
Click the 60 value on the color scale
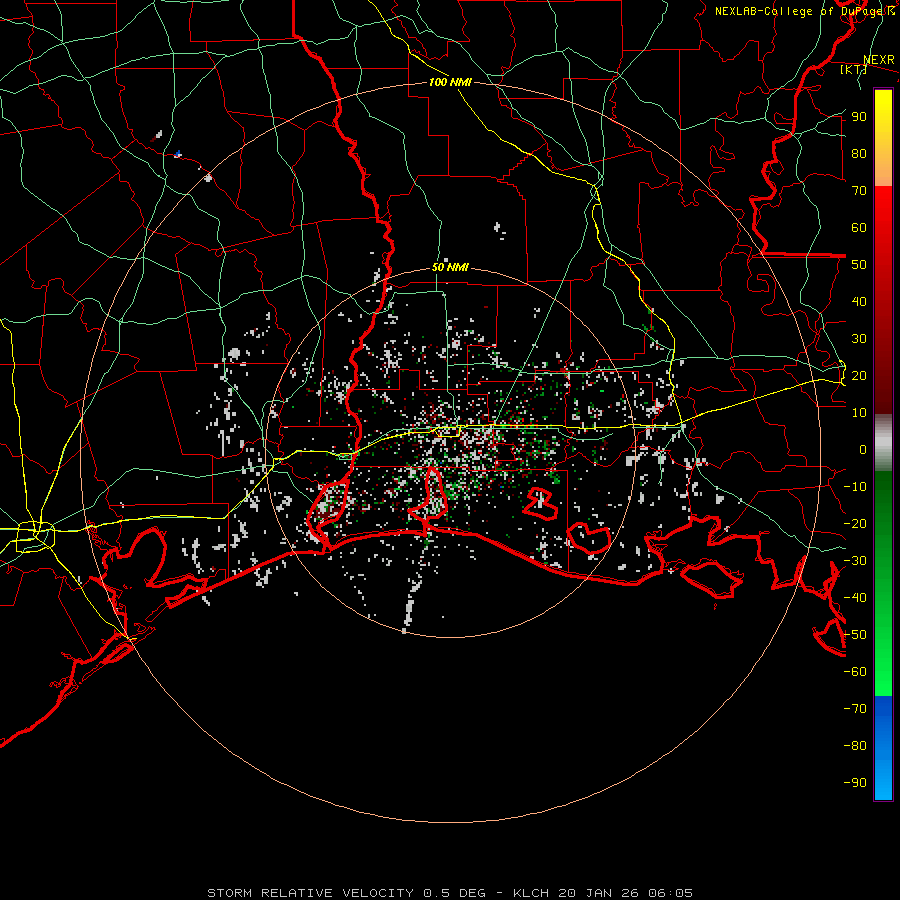[859, 227]
